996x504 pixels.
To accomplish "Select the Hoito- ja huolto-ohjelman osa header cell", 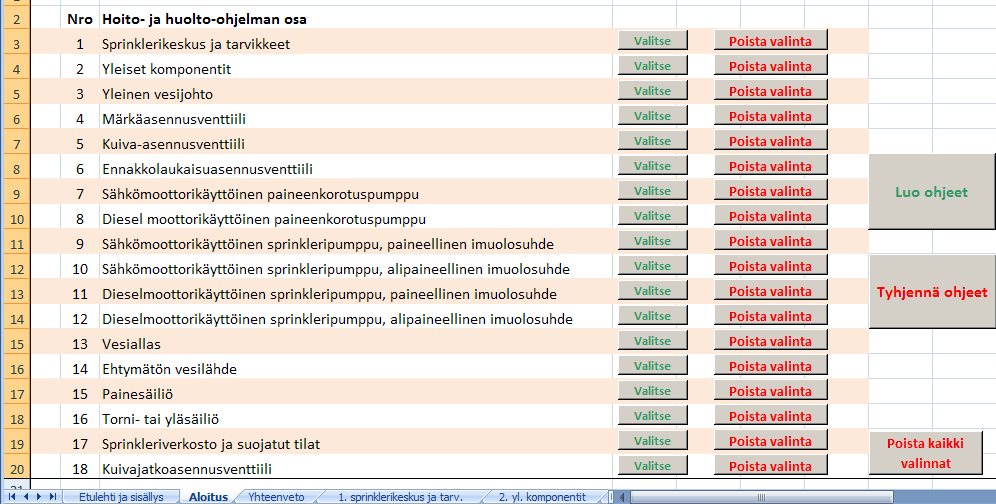I will click(x=356, y=19).
